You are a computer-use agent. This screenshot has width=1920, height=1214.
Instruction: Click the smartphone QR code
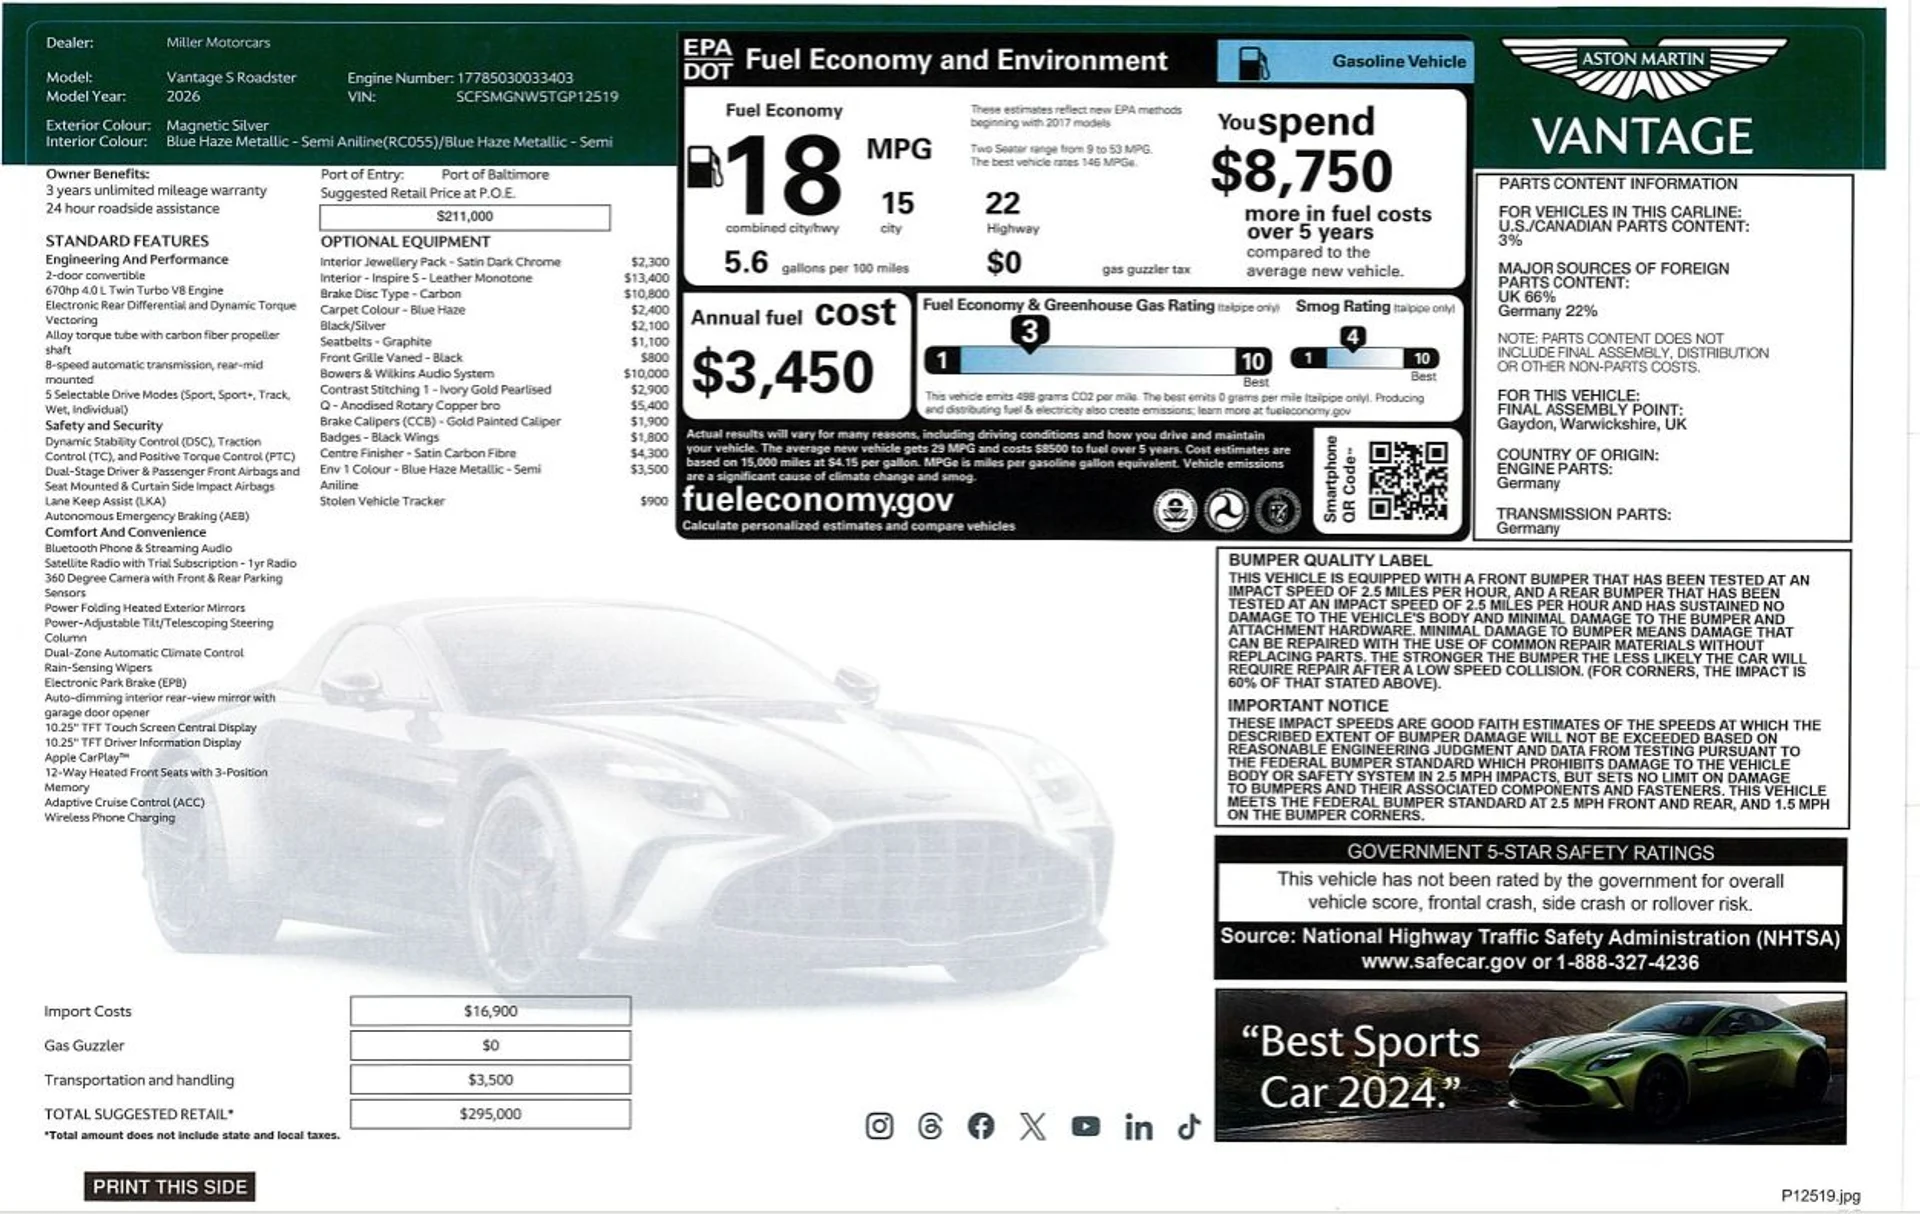pyautogui.click(x=1408, y=481)
